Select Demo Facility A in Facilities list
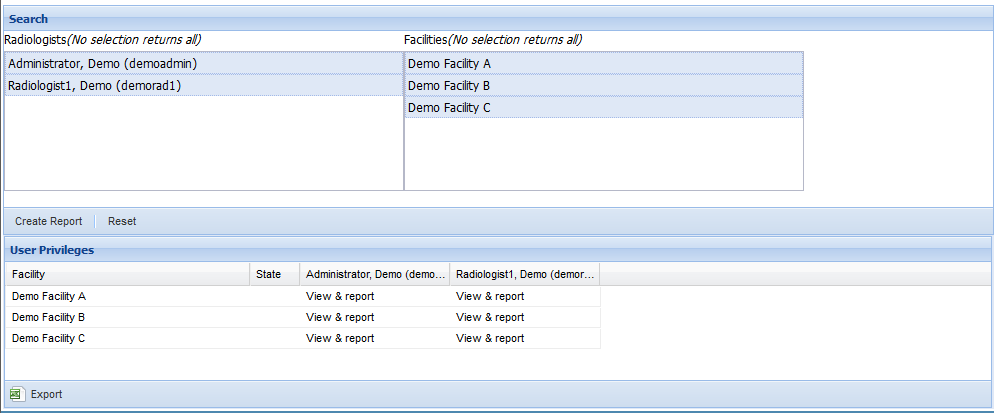The image size is (994, 413). tap(604, 63)
